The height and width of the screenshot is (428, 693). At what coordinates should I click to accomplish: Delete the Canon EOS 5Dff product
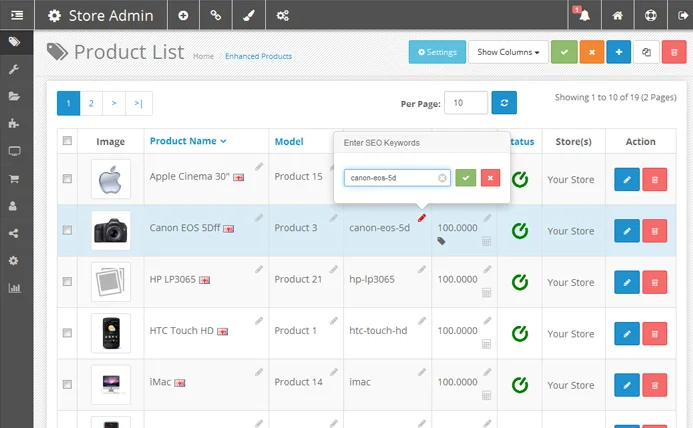click(655, 231)
